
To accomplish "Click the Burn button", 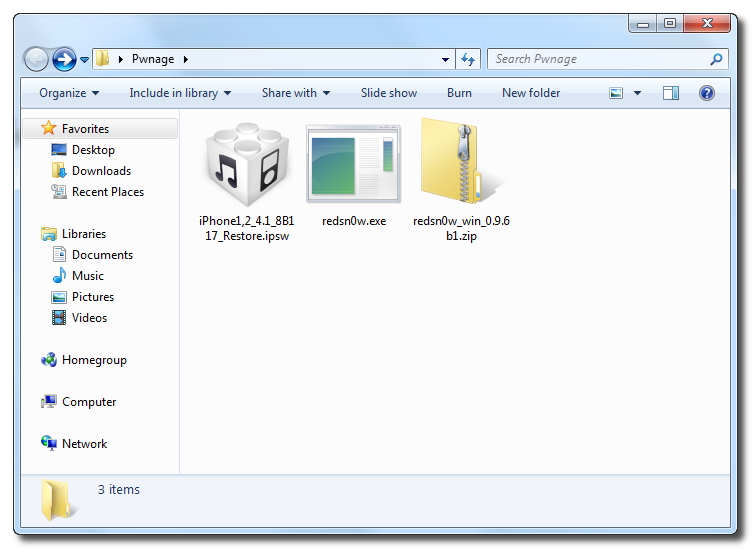I will coord(459,93).
